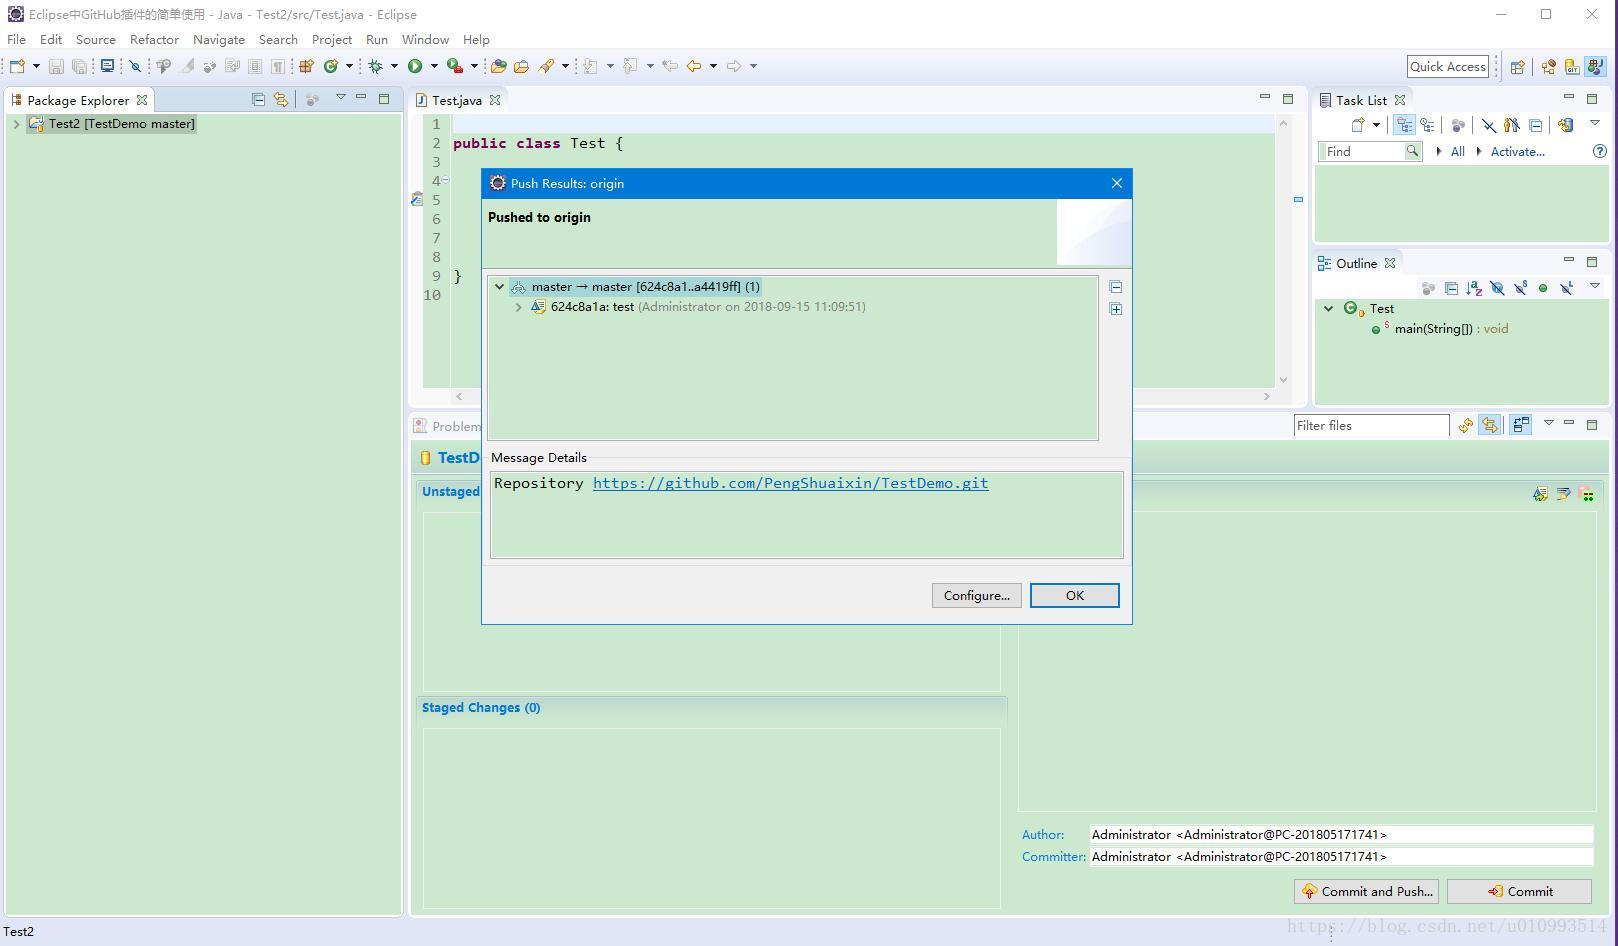Toggle Link with Editor in Git Staging

(1490, 425)
